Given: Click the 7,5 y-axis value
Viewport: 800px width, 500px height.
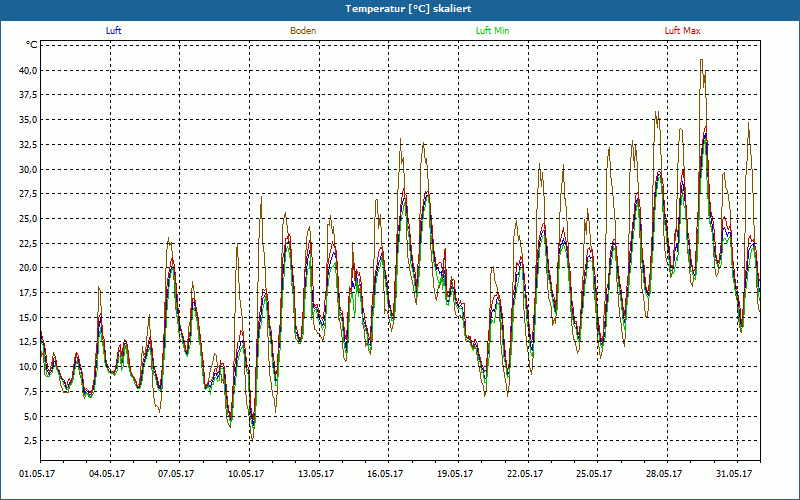Looking at the screenshot, I should 30,391.
